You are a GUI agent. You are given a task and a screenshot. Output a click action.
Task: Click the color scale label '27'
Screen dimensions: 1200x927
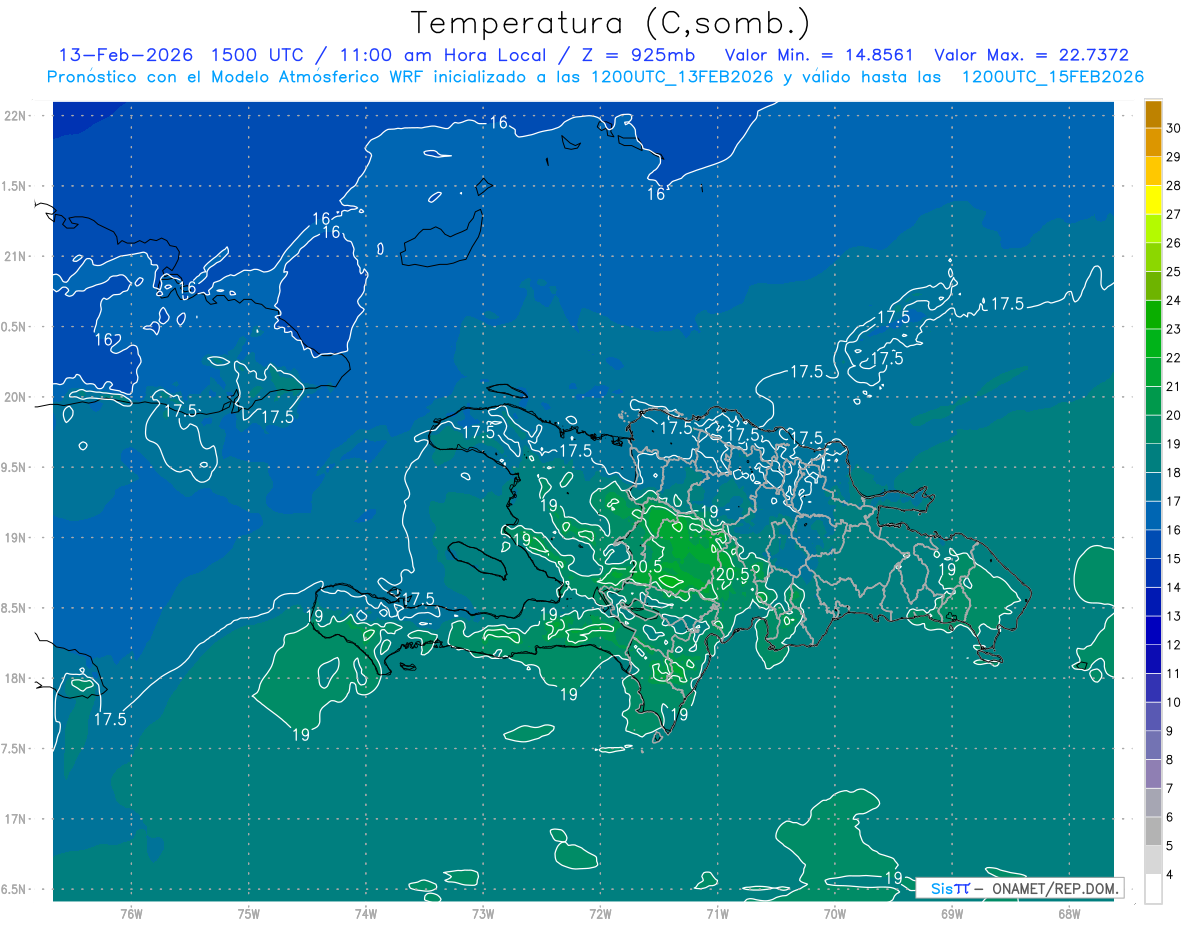tap(1174, 214)
